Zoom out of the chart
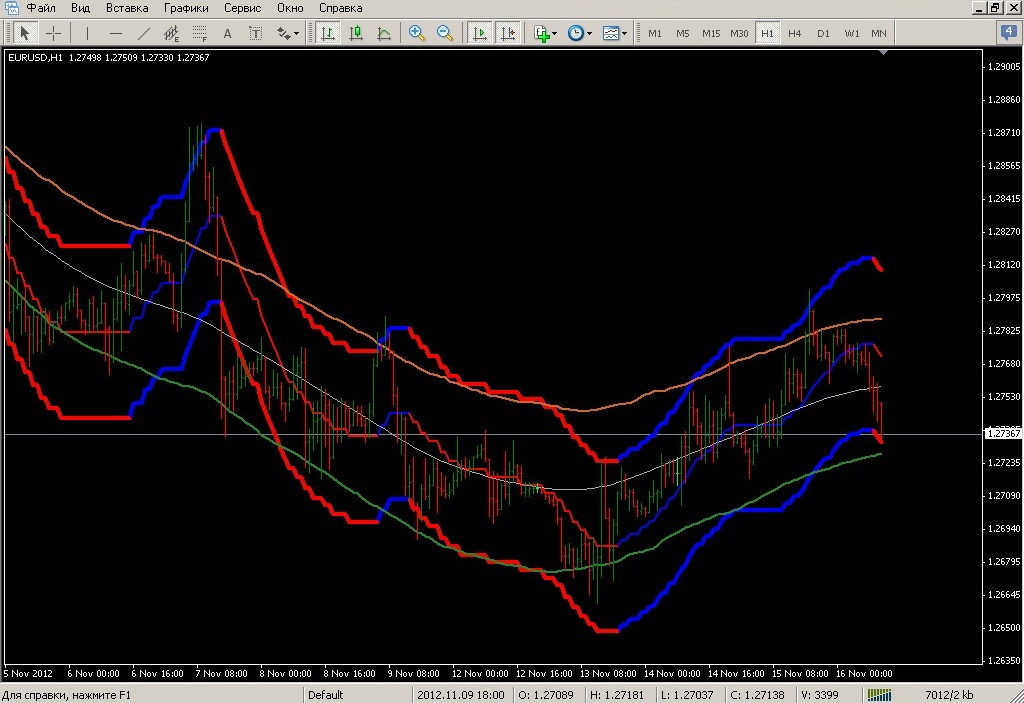Screen dimensions: 1024x703 [x=445, y=33]
